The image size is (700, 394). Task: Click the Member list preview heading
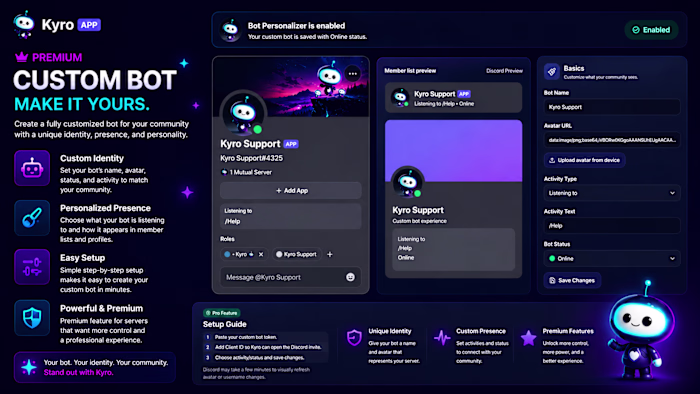pos(410,71)
